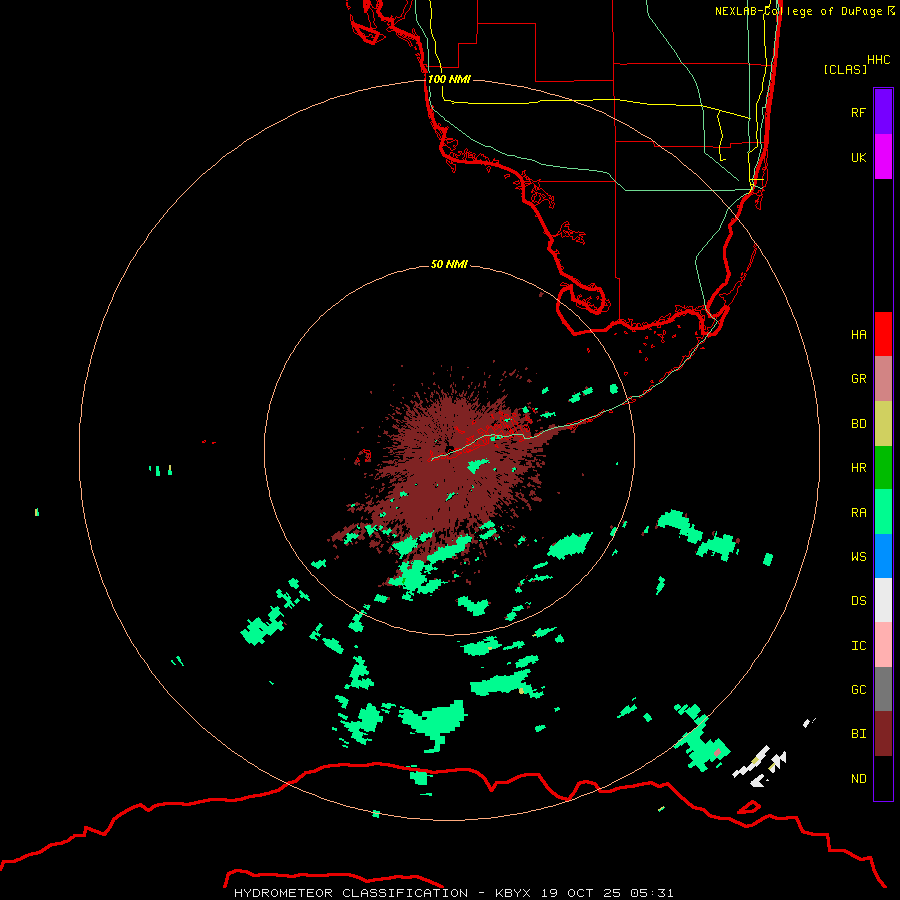
Task: Click the HR dark green swatch
Action: pyautogui.click(x=883, y=468)
